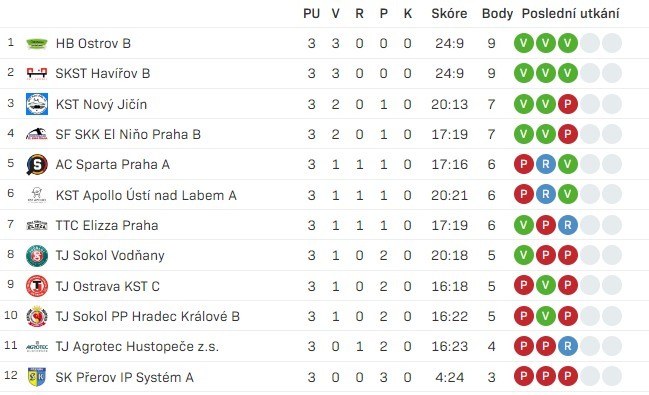This screenshot has width=649, height=395.
Task: Click AC Sparta Praha's blue R result badge
Action: click(x=546, y=164)
